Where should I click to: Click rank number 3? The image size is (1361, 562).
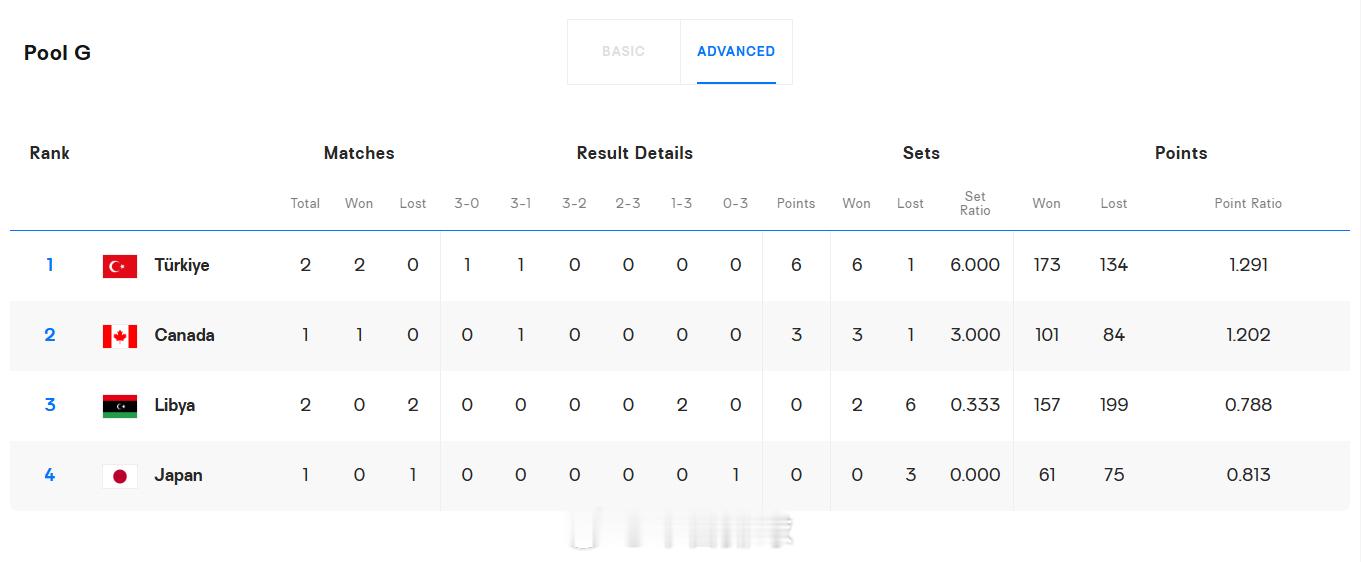pyautogui.click(x=50, y=405)
